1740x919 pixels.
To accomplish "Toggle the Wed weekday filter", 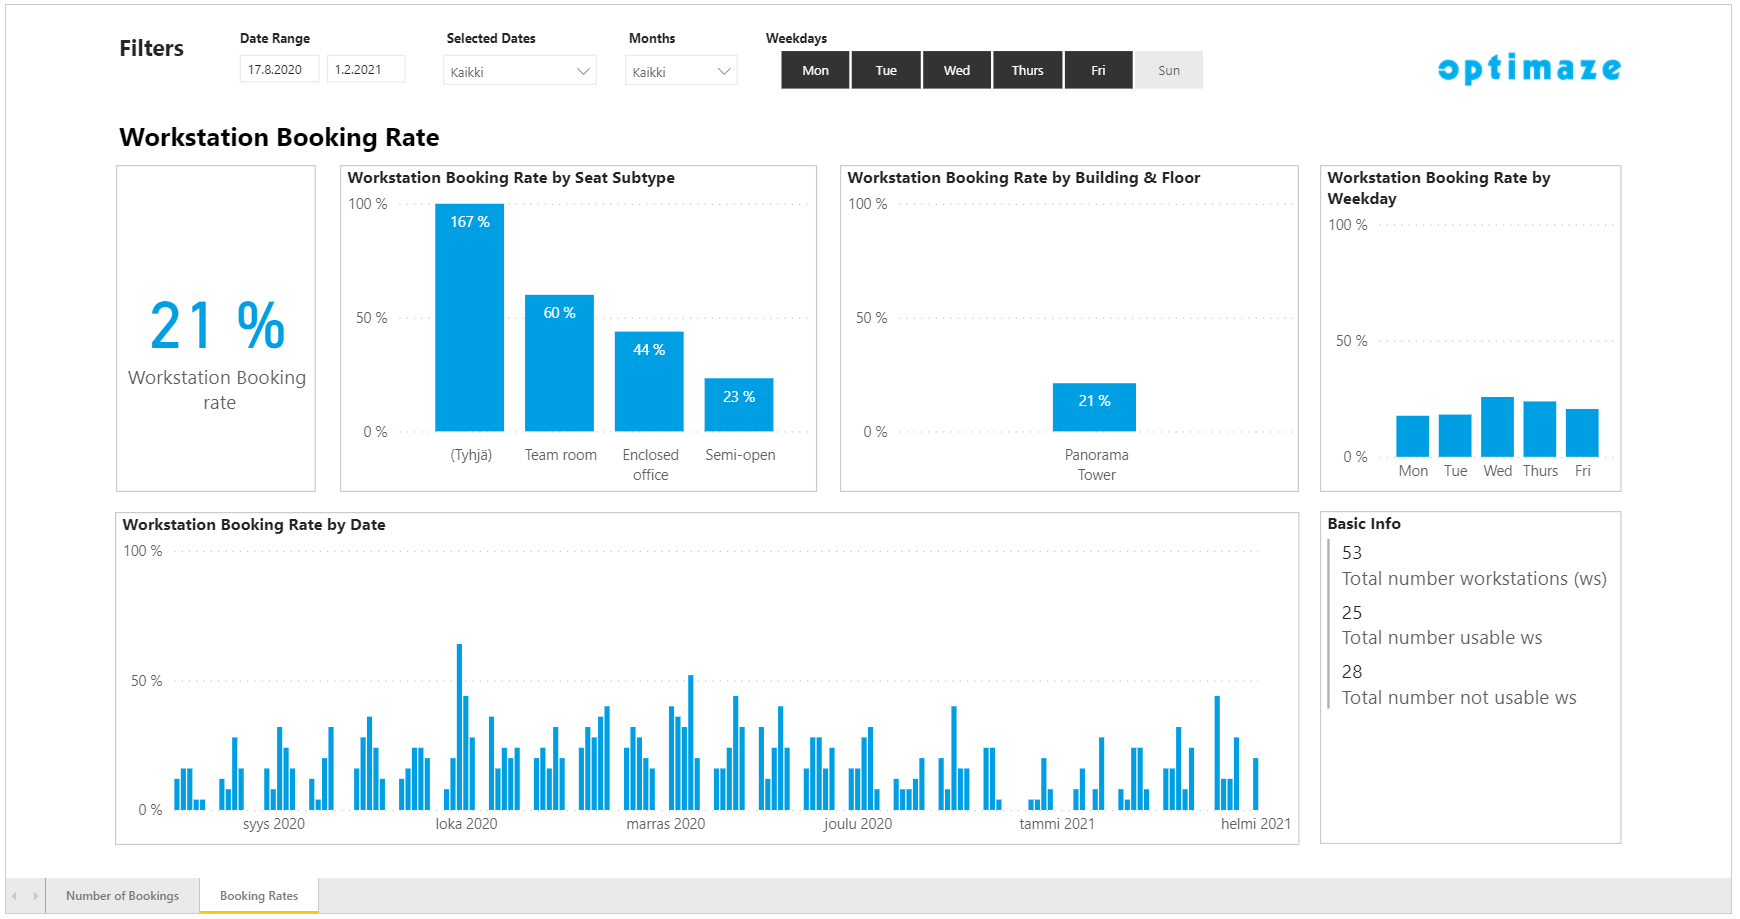I will coord(957,70).
